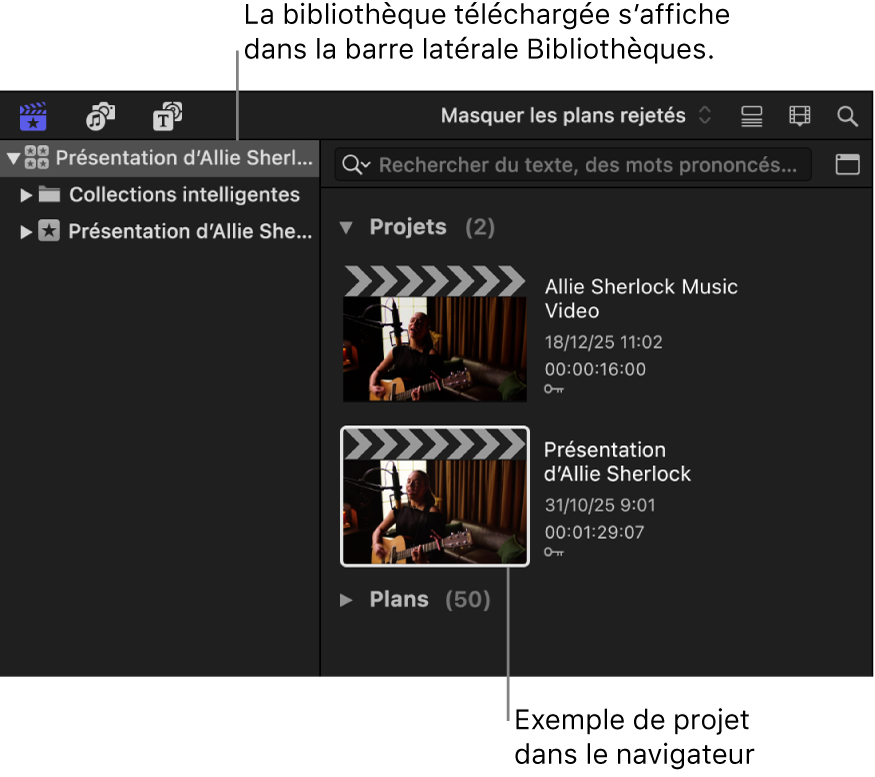Show the Libraries sidebar clapperboard icon
This screenshot has height=777, width=875.
(33, 116)
